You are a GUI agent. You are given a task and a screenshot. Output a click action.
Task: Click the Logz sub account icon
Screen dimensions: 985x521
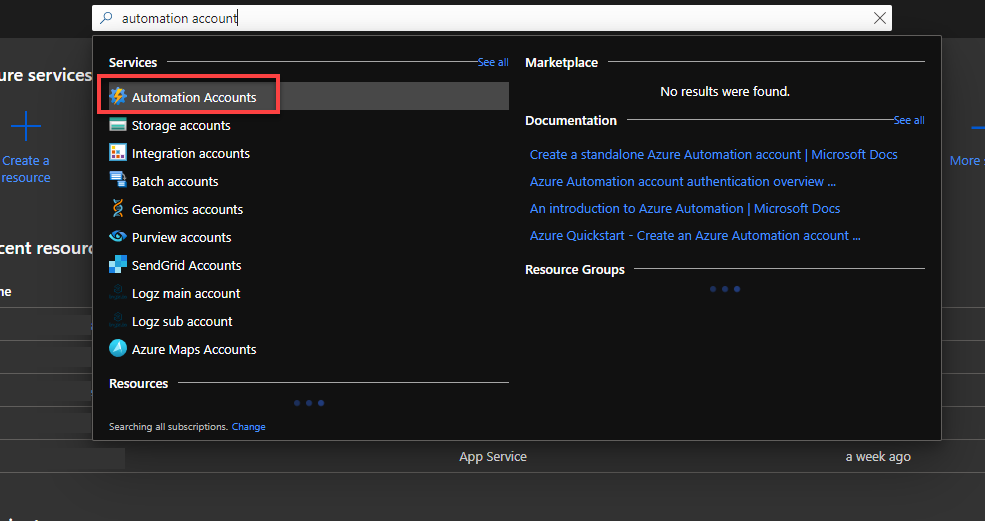coord(117,321)
